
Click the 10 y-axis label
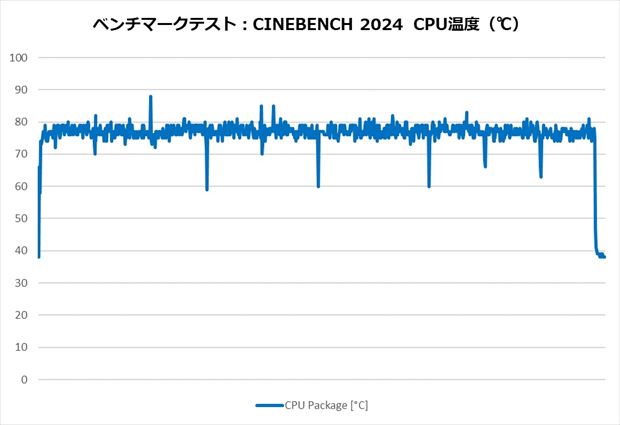tap(20, 348)
